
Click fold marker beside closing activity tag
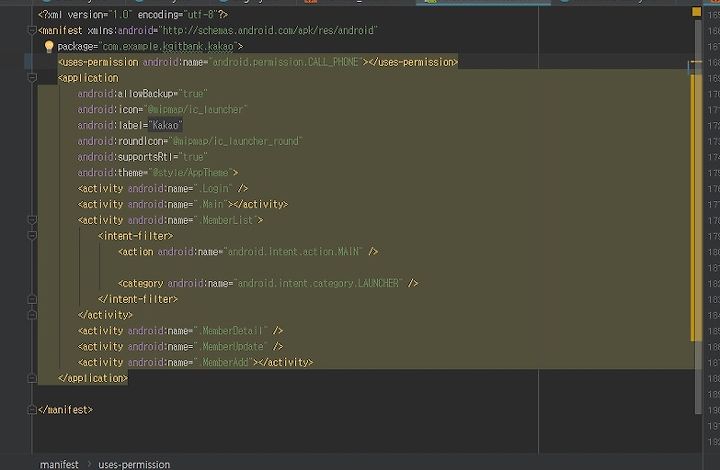(x=32, y=315)
